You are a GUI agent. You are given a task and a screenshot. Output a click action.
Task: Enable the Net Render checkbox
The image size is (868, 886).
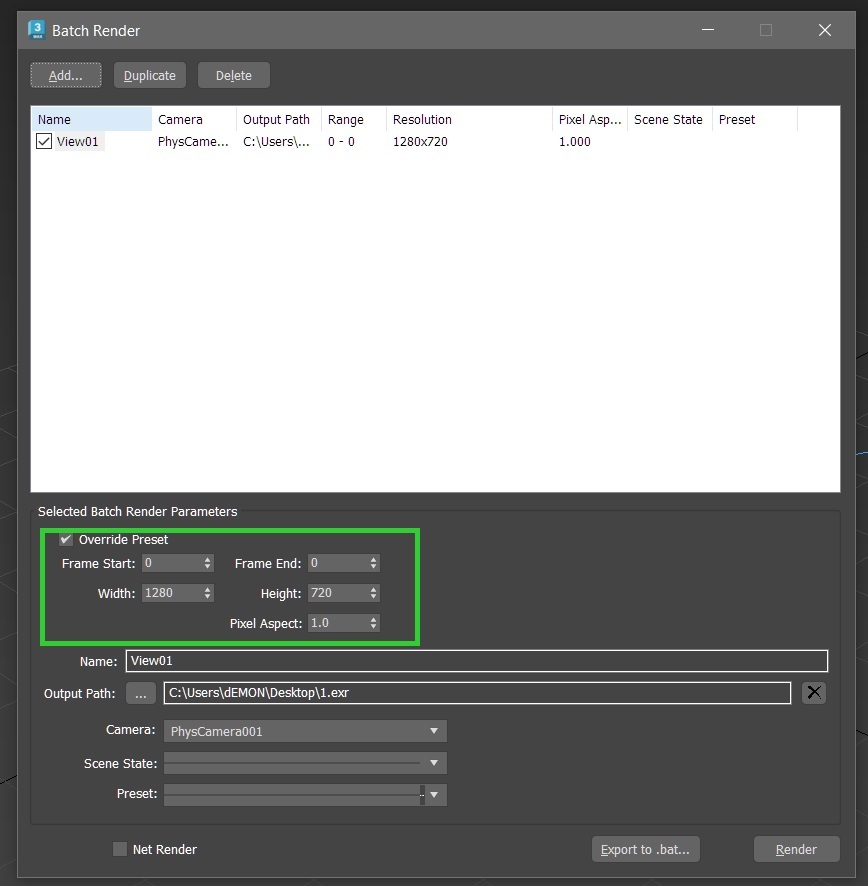coord(120,849)
